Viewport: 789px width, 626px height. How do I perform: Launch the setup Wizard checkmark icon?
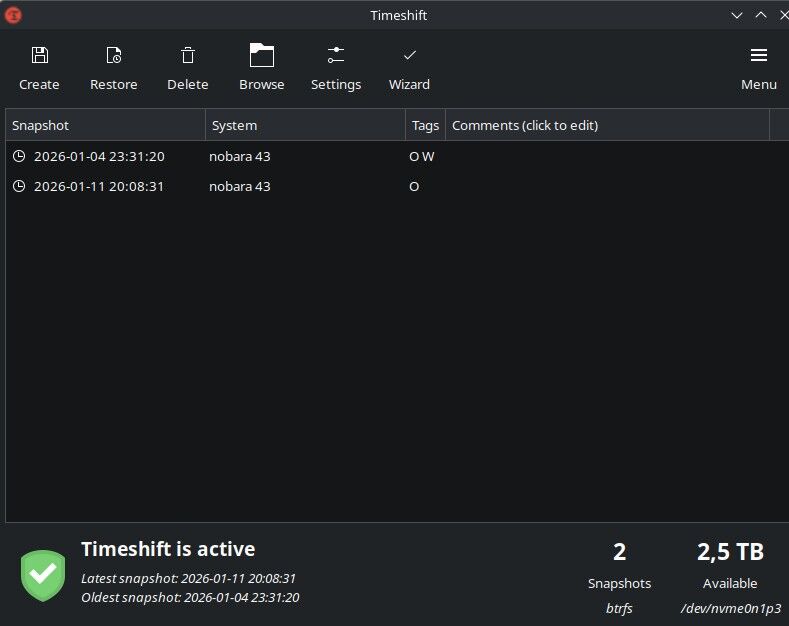click(x=409, y=55)
